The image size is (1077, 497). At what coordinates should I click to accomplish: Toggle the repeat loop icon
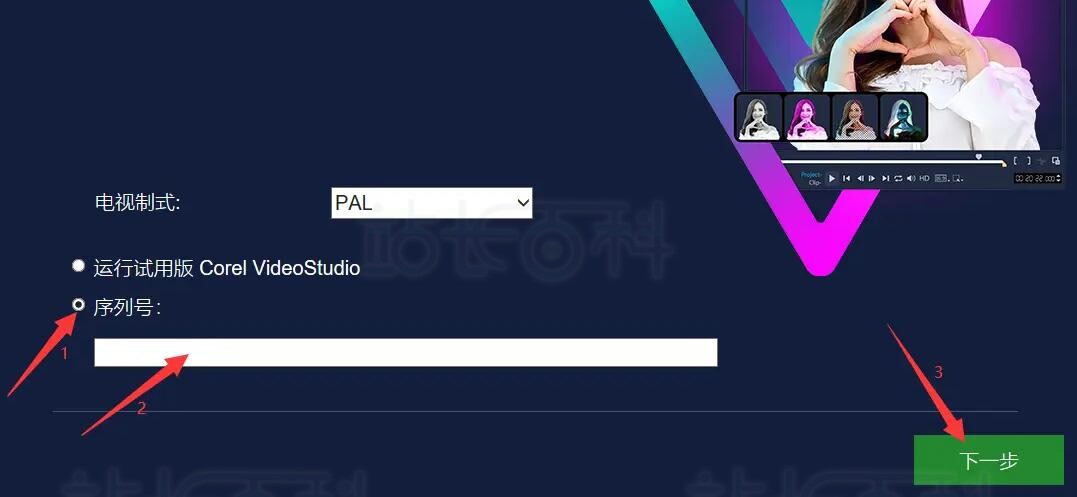click(898, 178)
